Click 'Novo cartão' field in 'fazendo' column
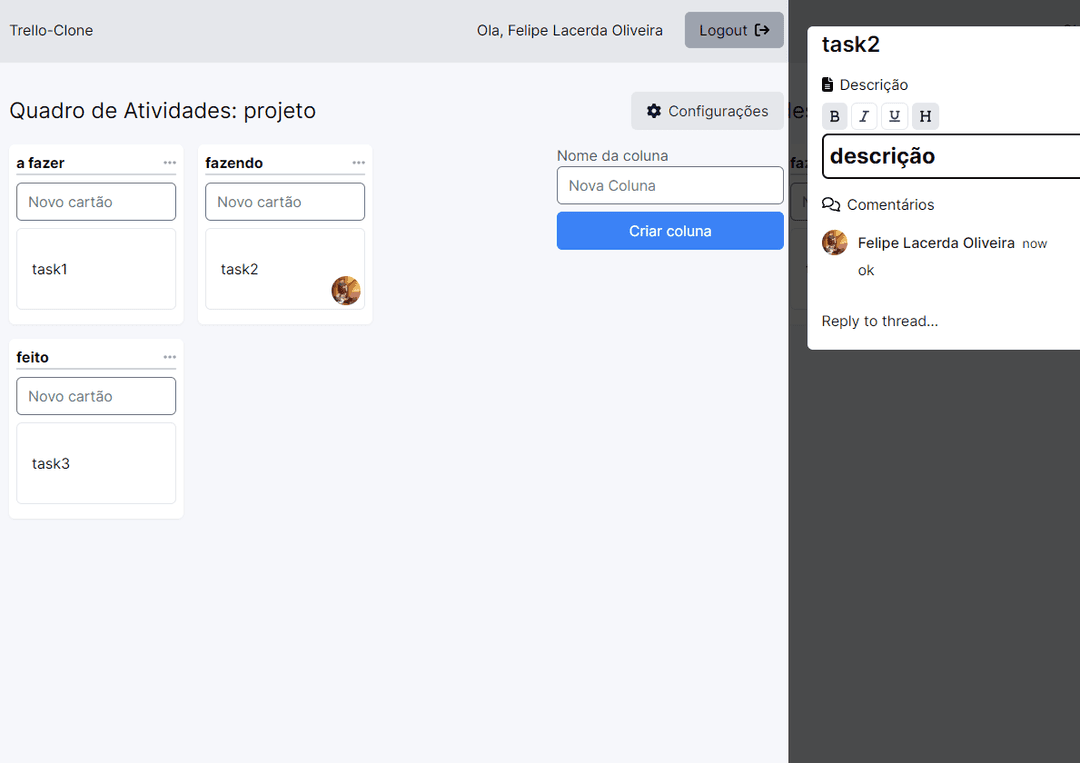This screenshot has width=1080, height=763. pyautogui.click(x=285, y=202)
